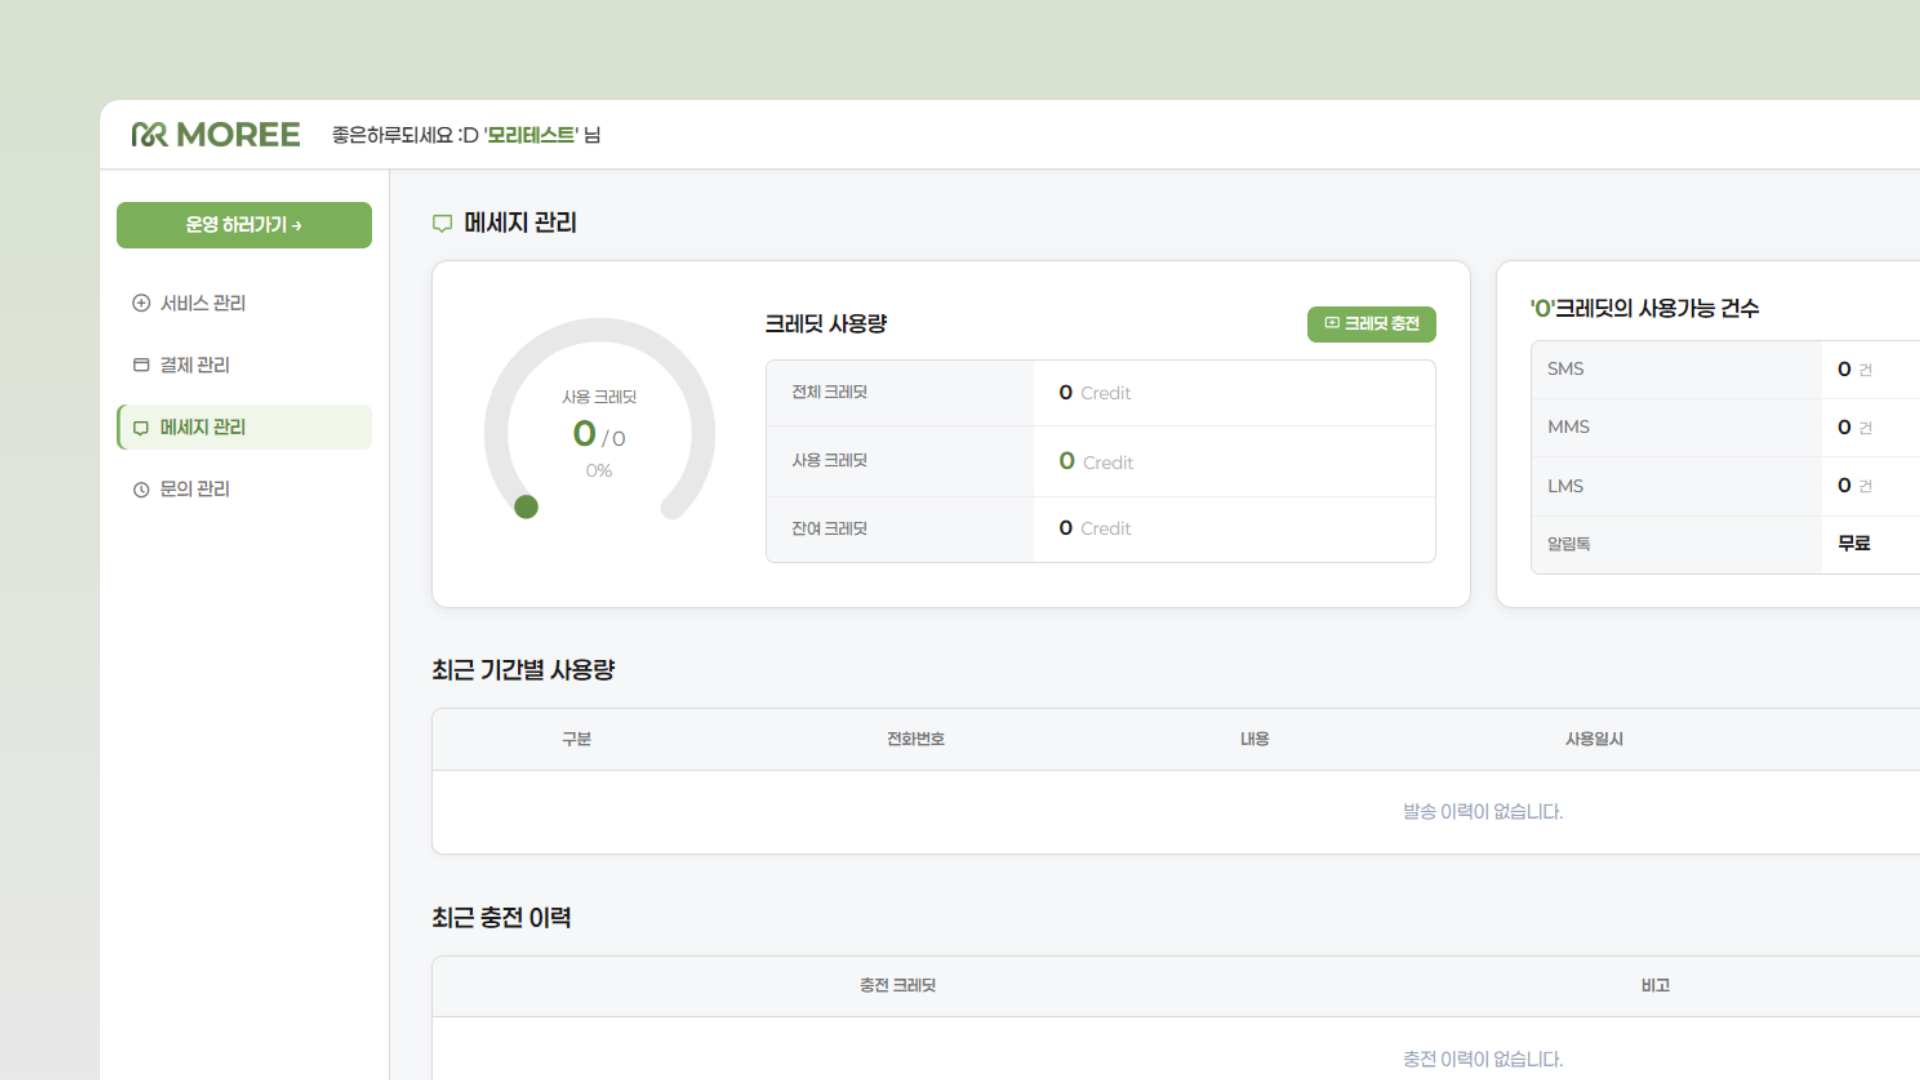The height and width of the screenshot is (1080, 1920).
Task: Click the 무료 value in 알림톡 row
Action: [x=1854, y=543]
